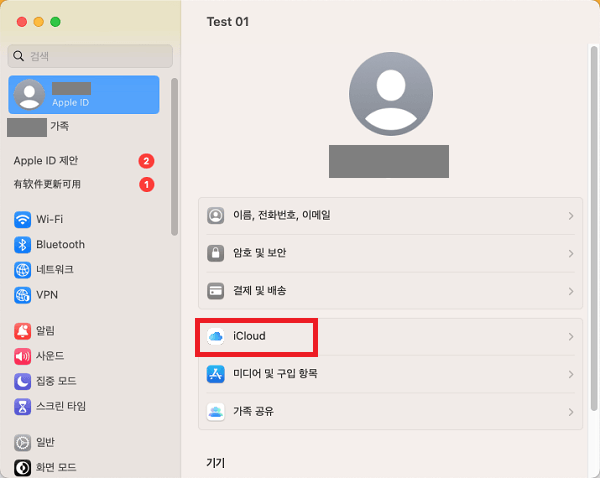Click the 스크린 타임 label text

point(61,406)
